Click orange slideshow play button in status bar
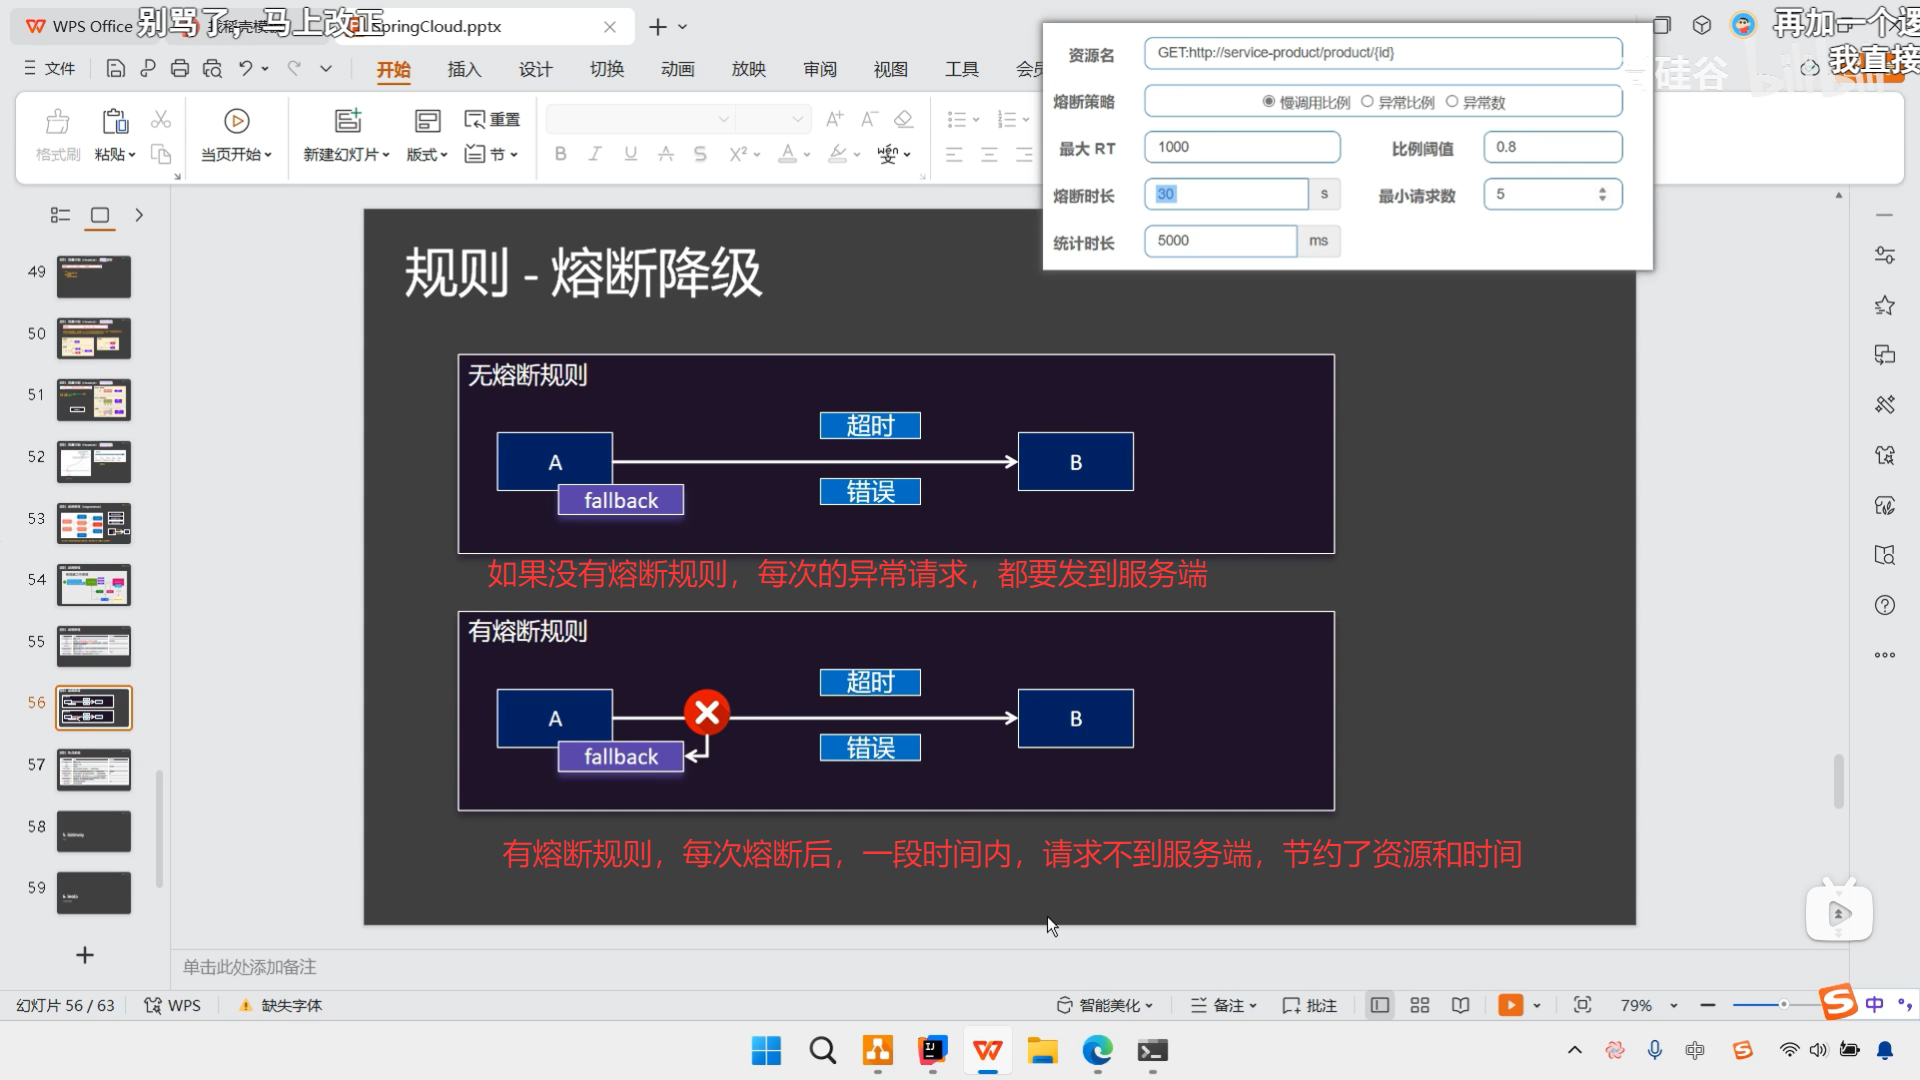The width and height of the screenshot is (1920, 1080). point(1510,1005)
